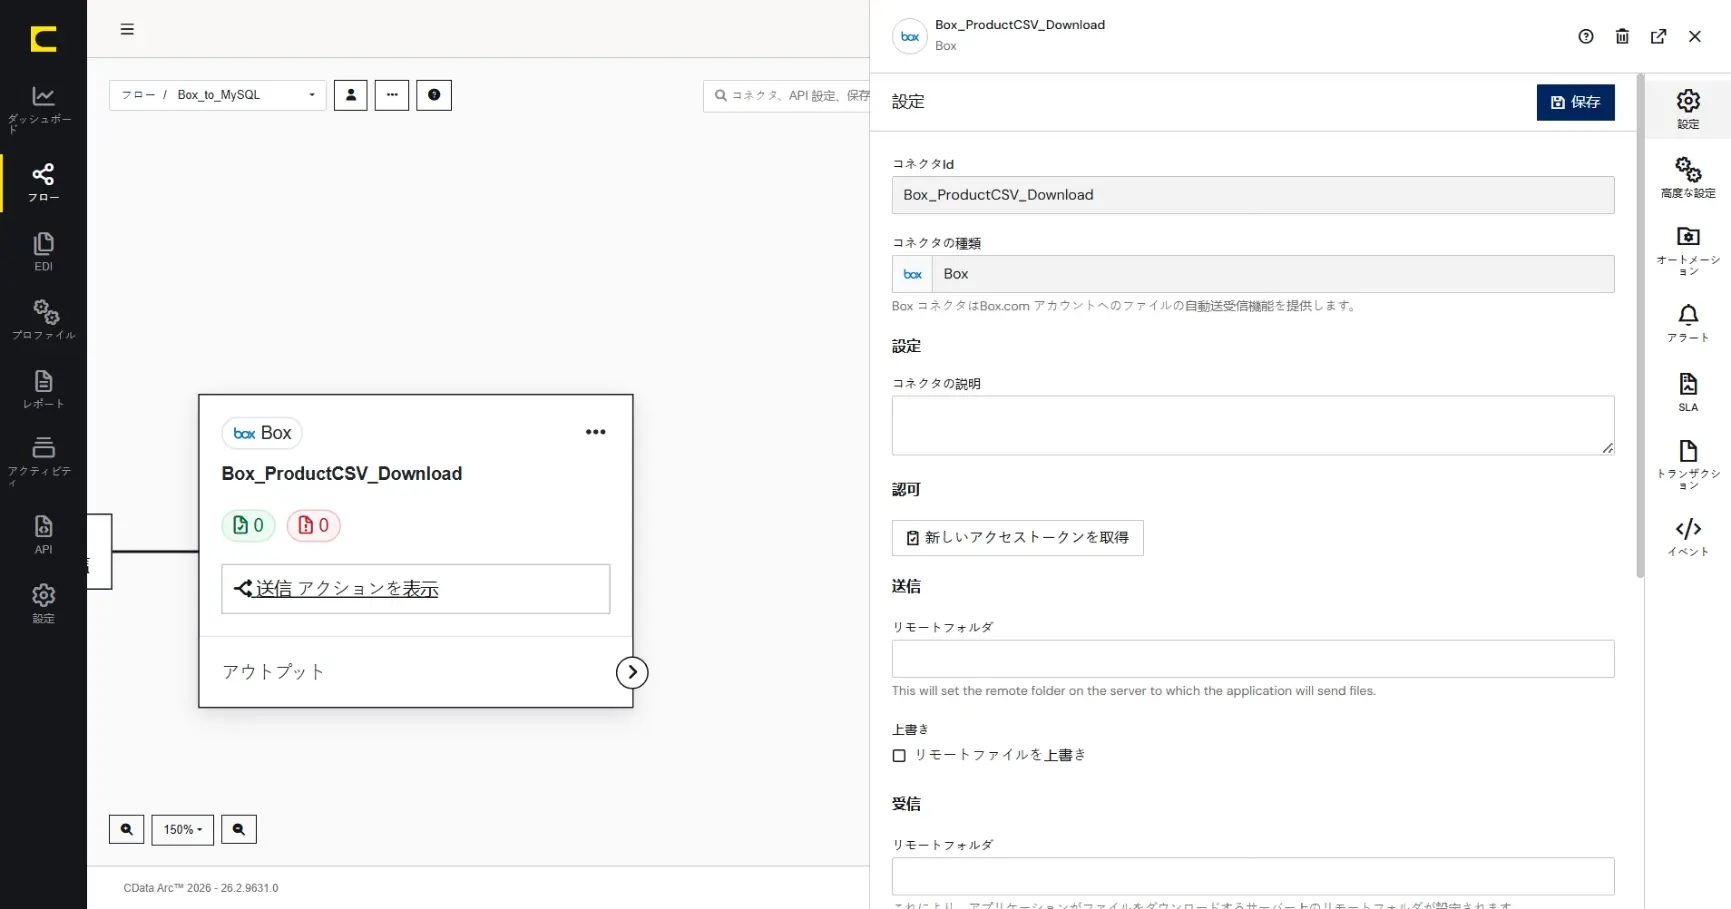Select the SLA tab
The height and width of the screenshot is (909, 1731).
[x=1688, y=392]
